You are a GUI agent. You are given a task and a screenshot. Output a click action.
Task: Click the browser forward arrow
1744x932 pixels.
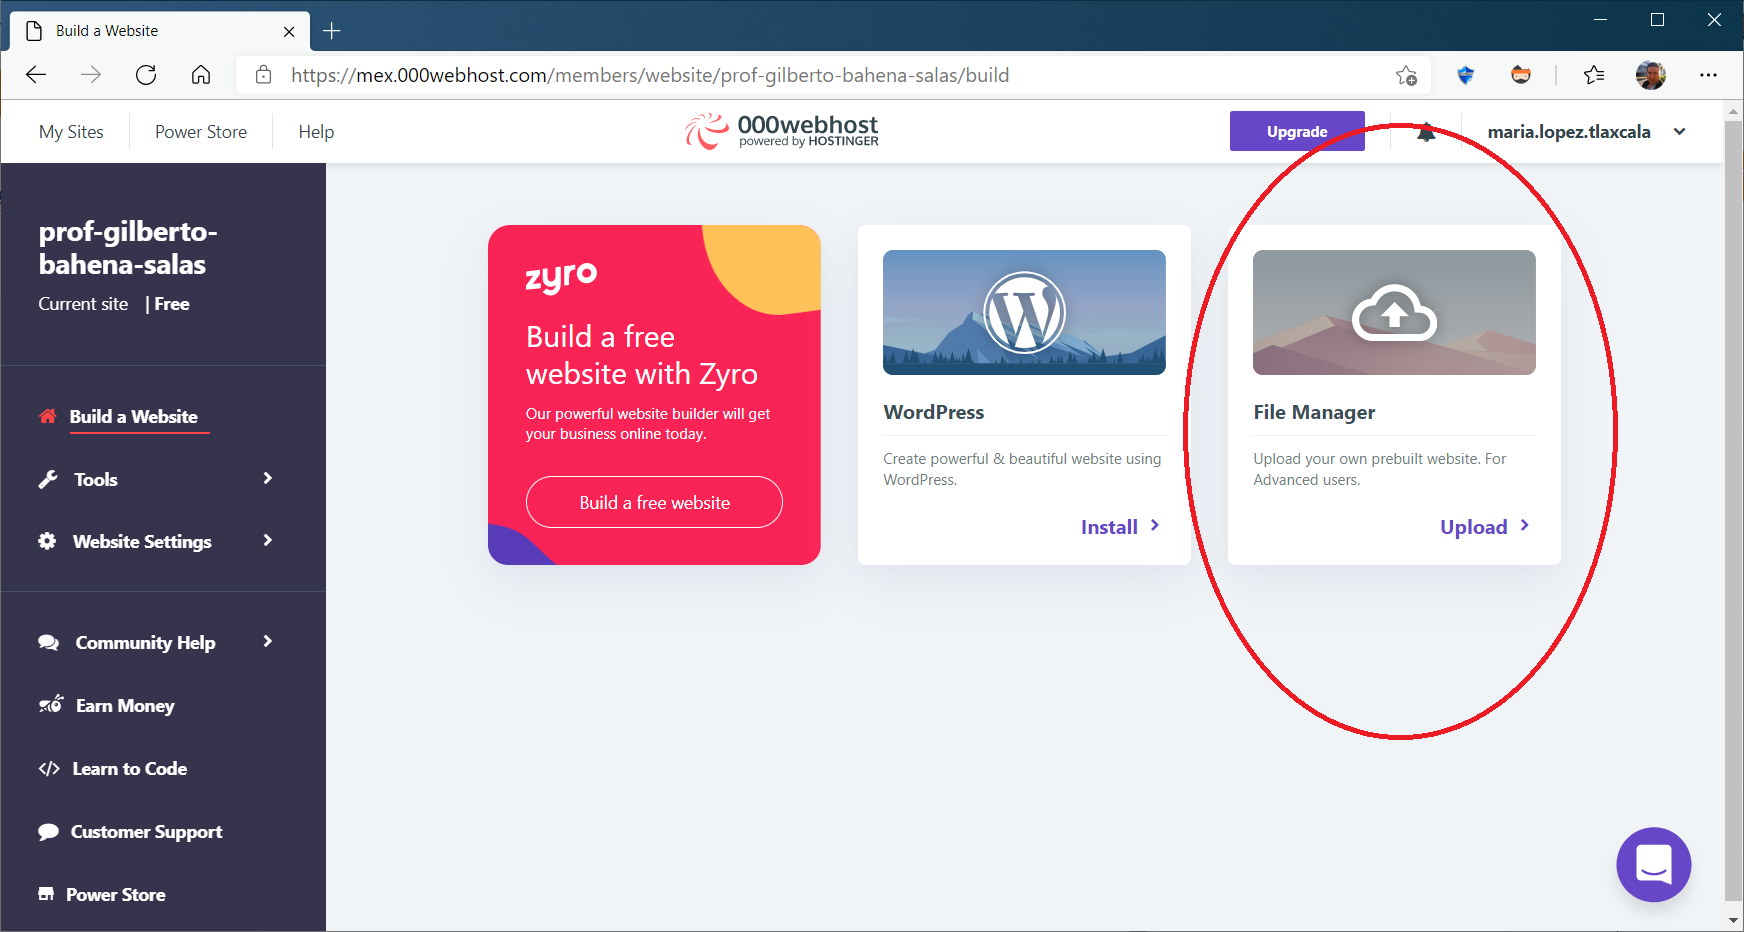pos(91,75)
